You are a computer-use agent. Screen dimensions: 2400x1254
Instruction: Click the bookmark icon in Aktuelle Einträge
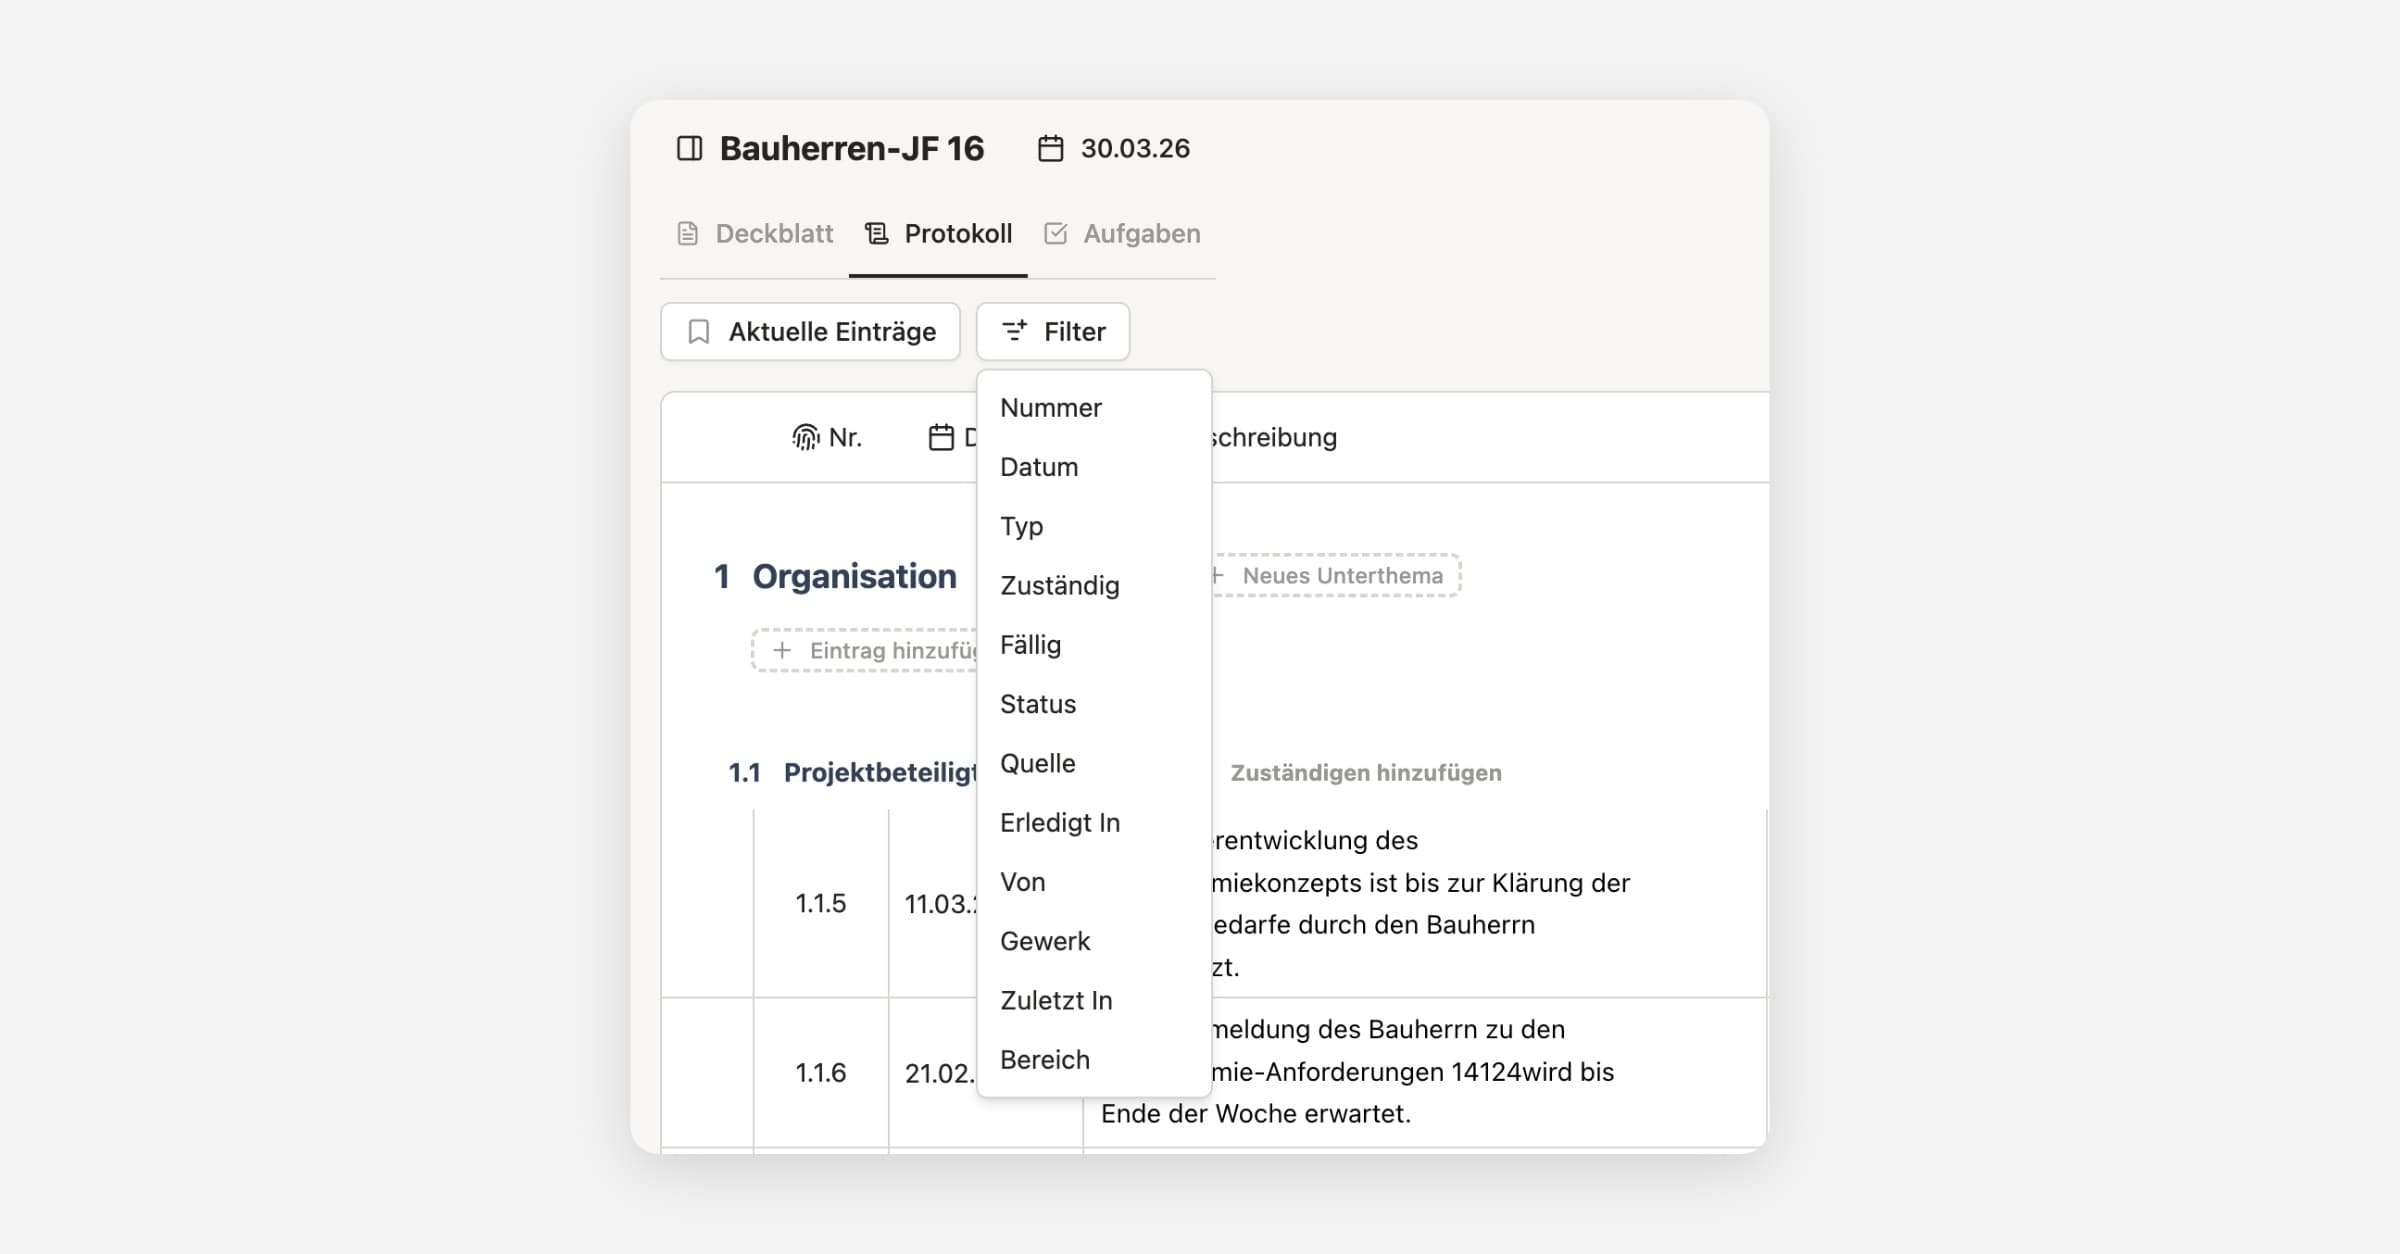point(699,332)
